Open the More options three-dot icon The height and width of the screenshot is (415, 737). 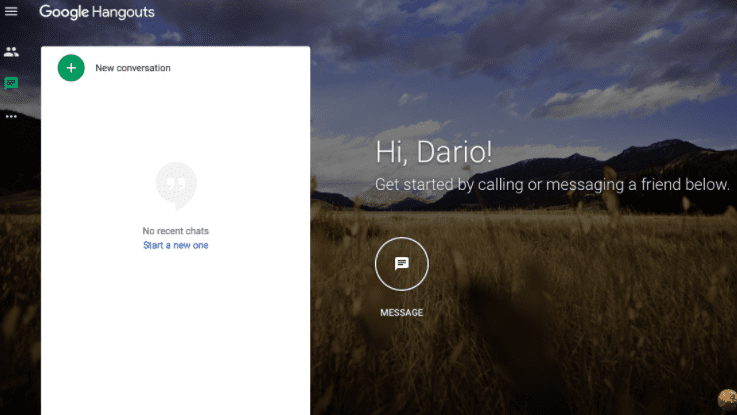click(x=11, y=116)
